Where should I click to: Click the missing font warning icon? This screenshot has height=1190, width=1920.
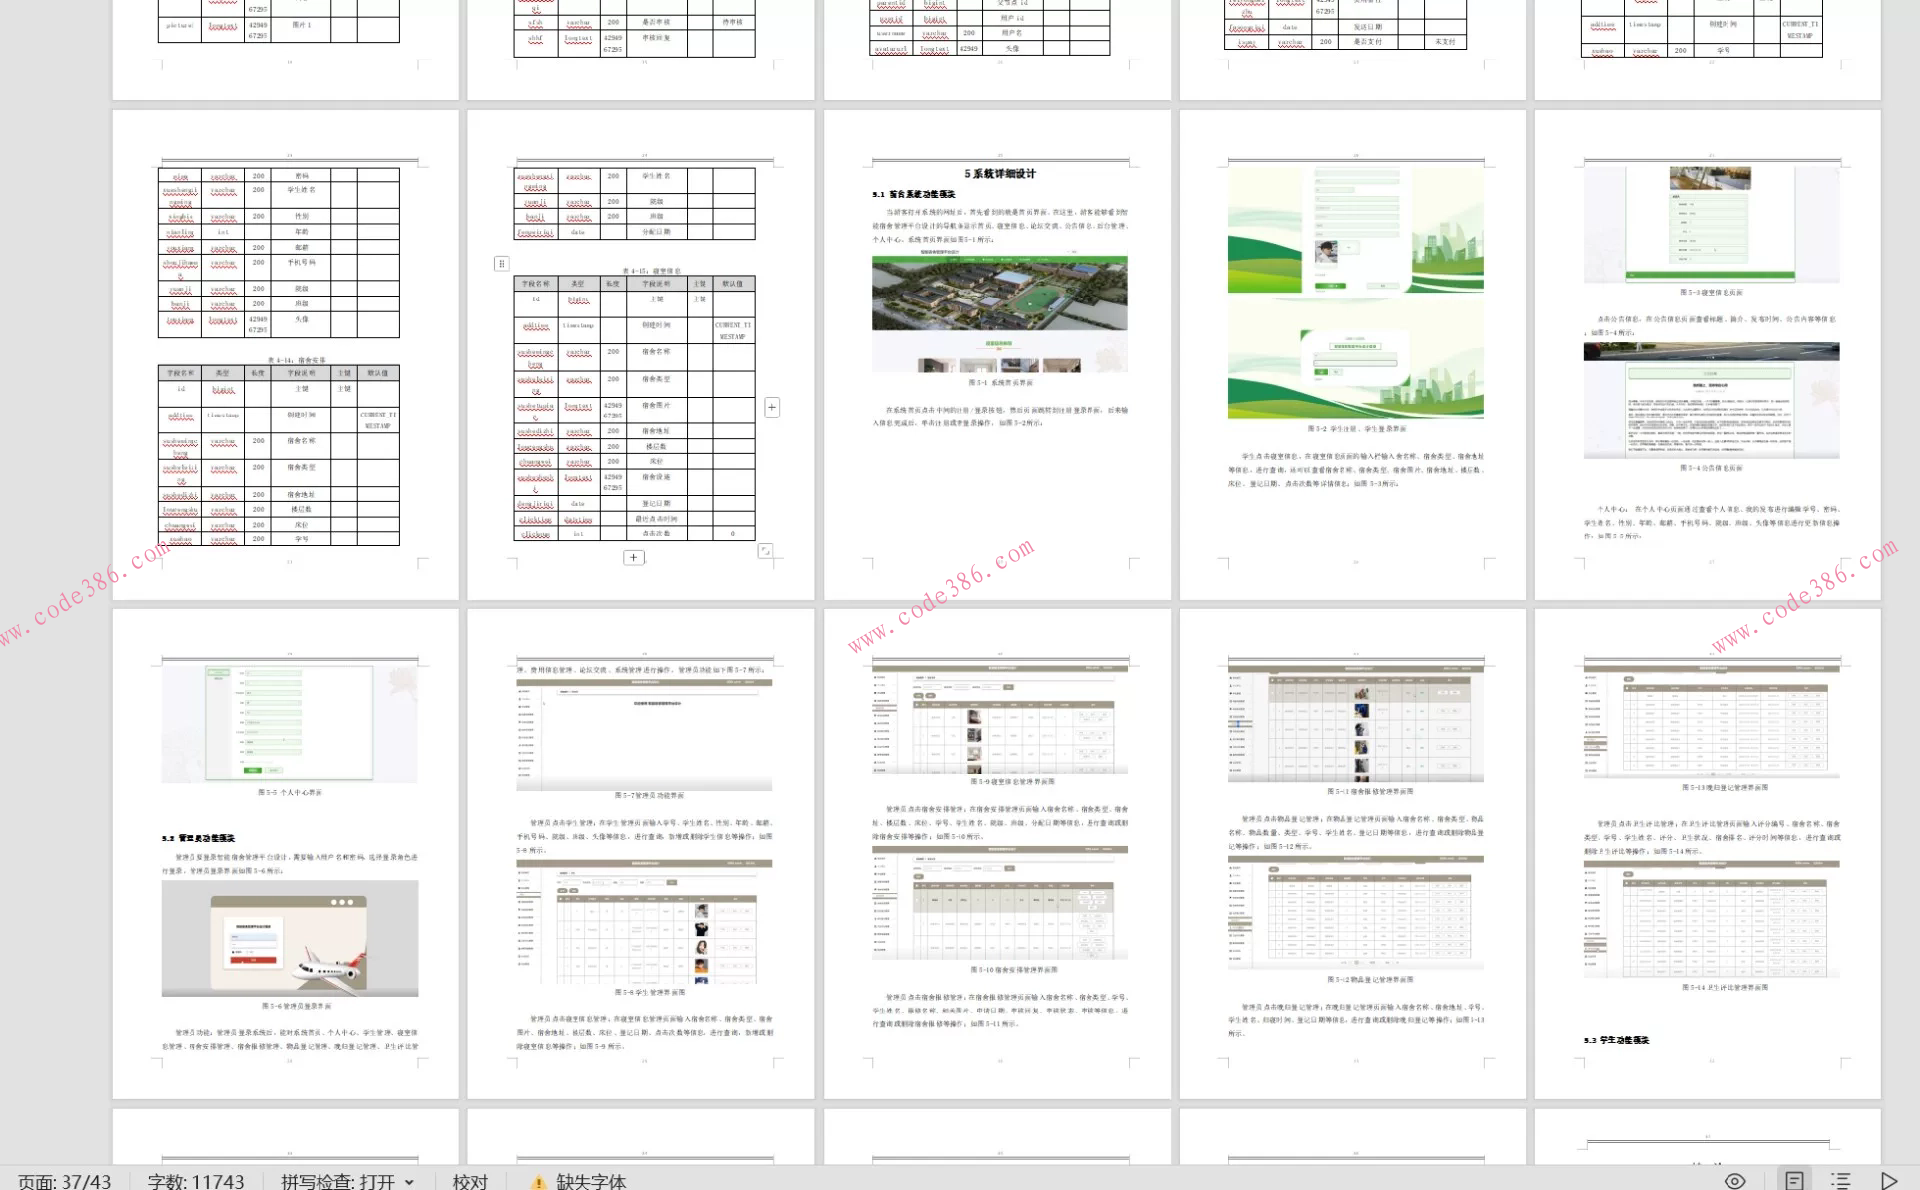click(538, 1182)
